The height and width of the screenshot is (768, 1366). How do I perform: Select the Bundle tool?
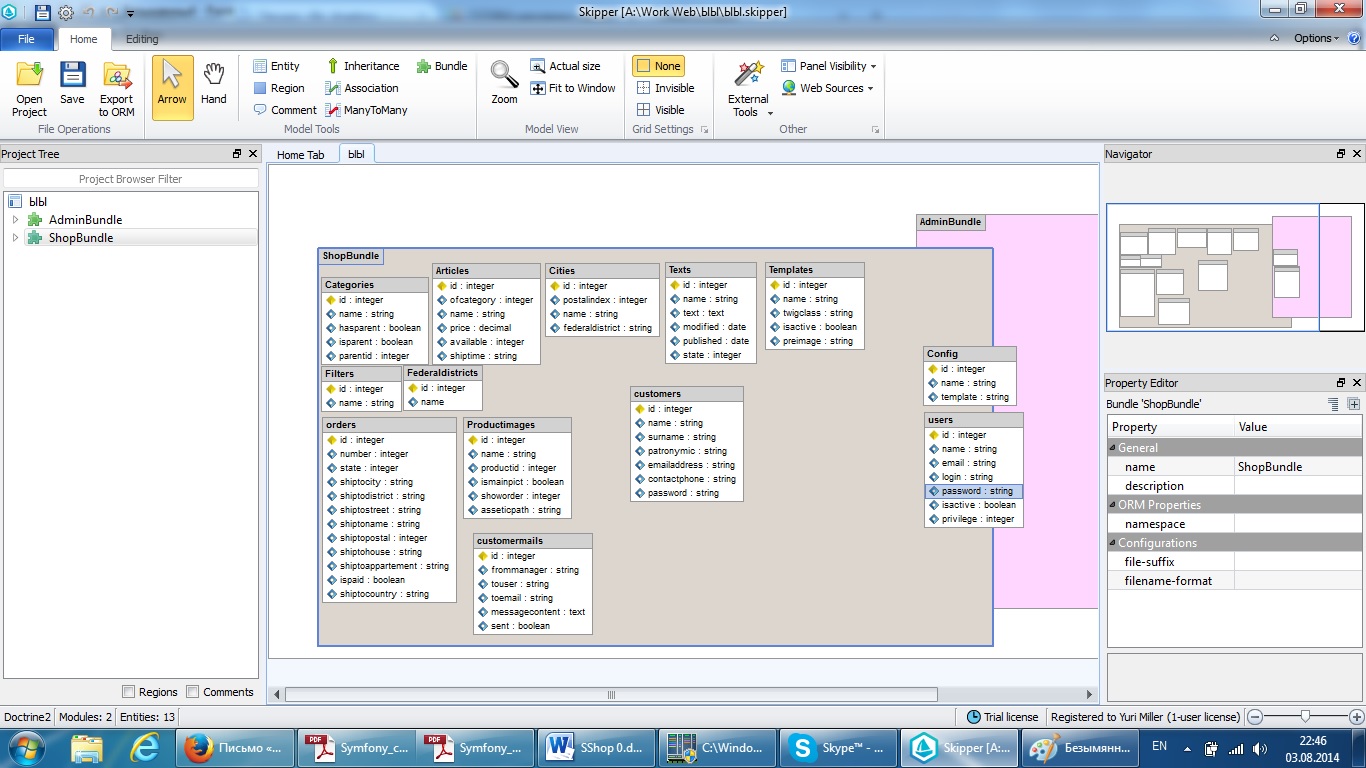(442, 66)
